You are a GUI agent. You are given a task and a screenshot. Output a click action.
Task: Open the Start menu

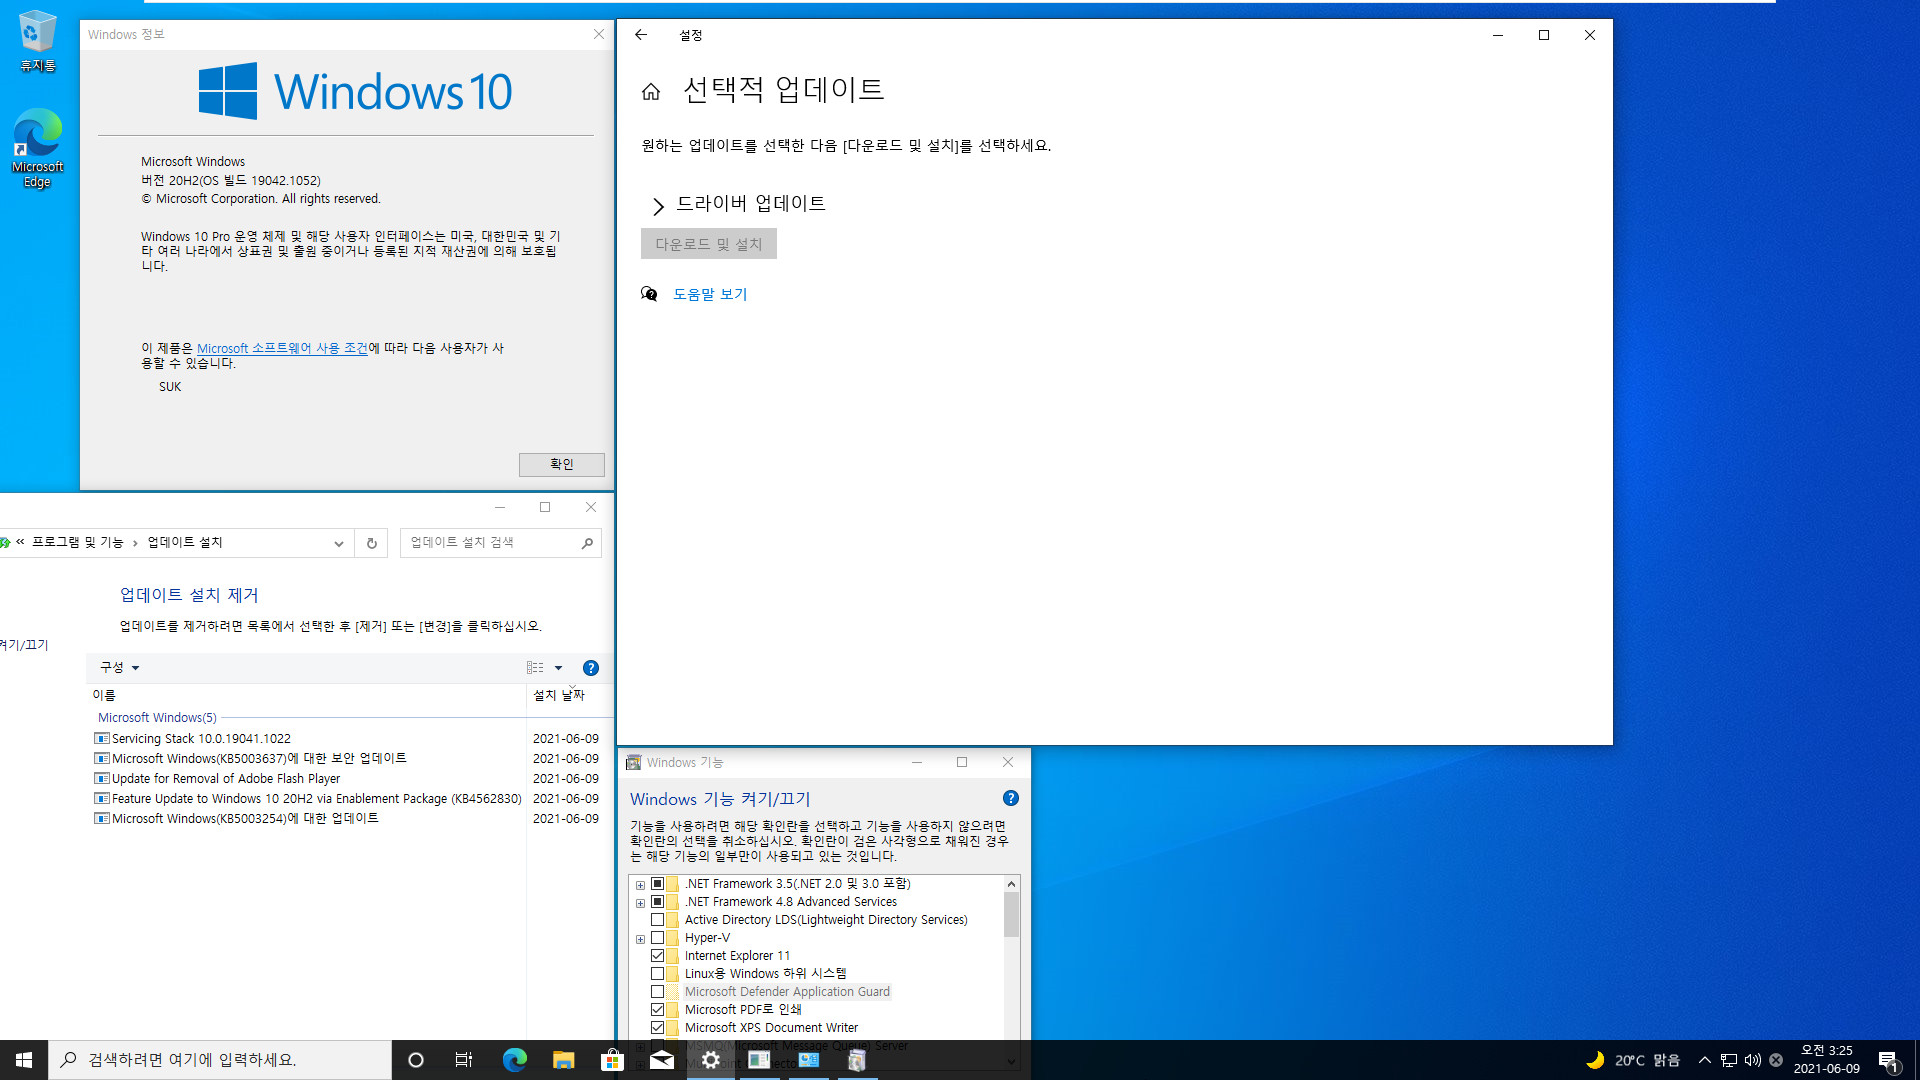[x=24, y=1060]
